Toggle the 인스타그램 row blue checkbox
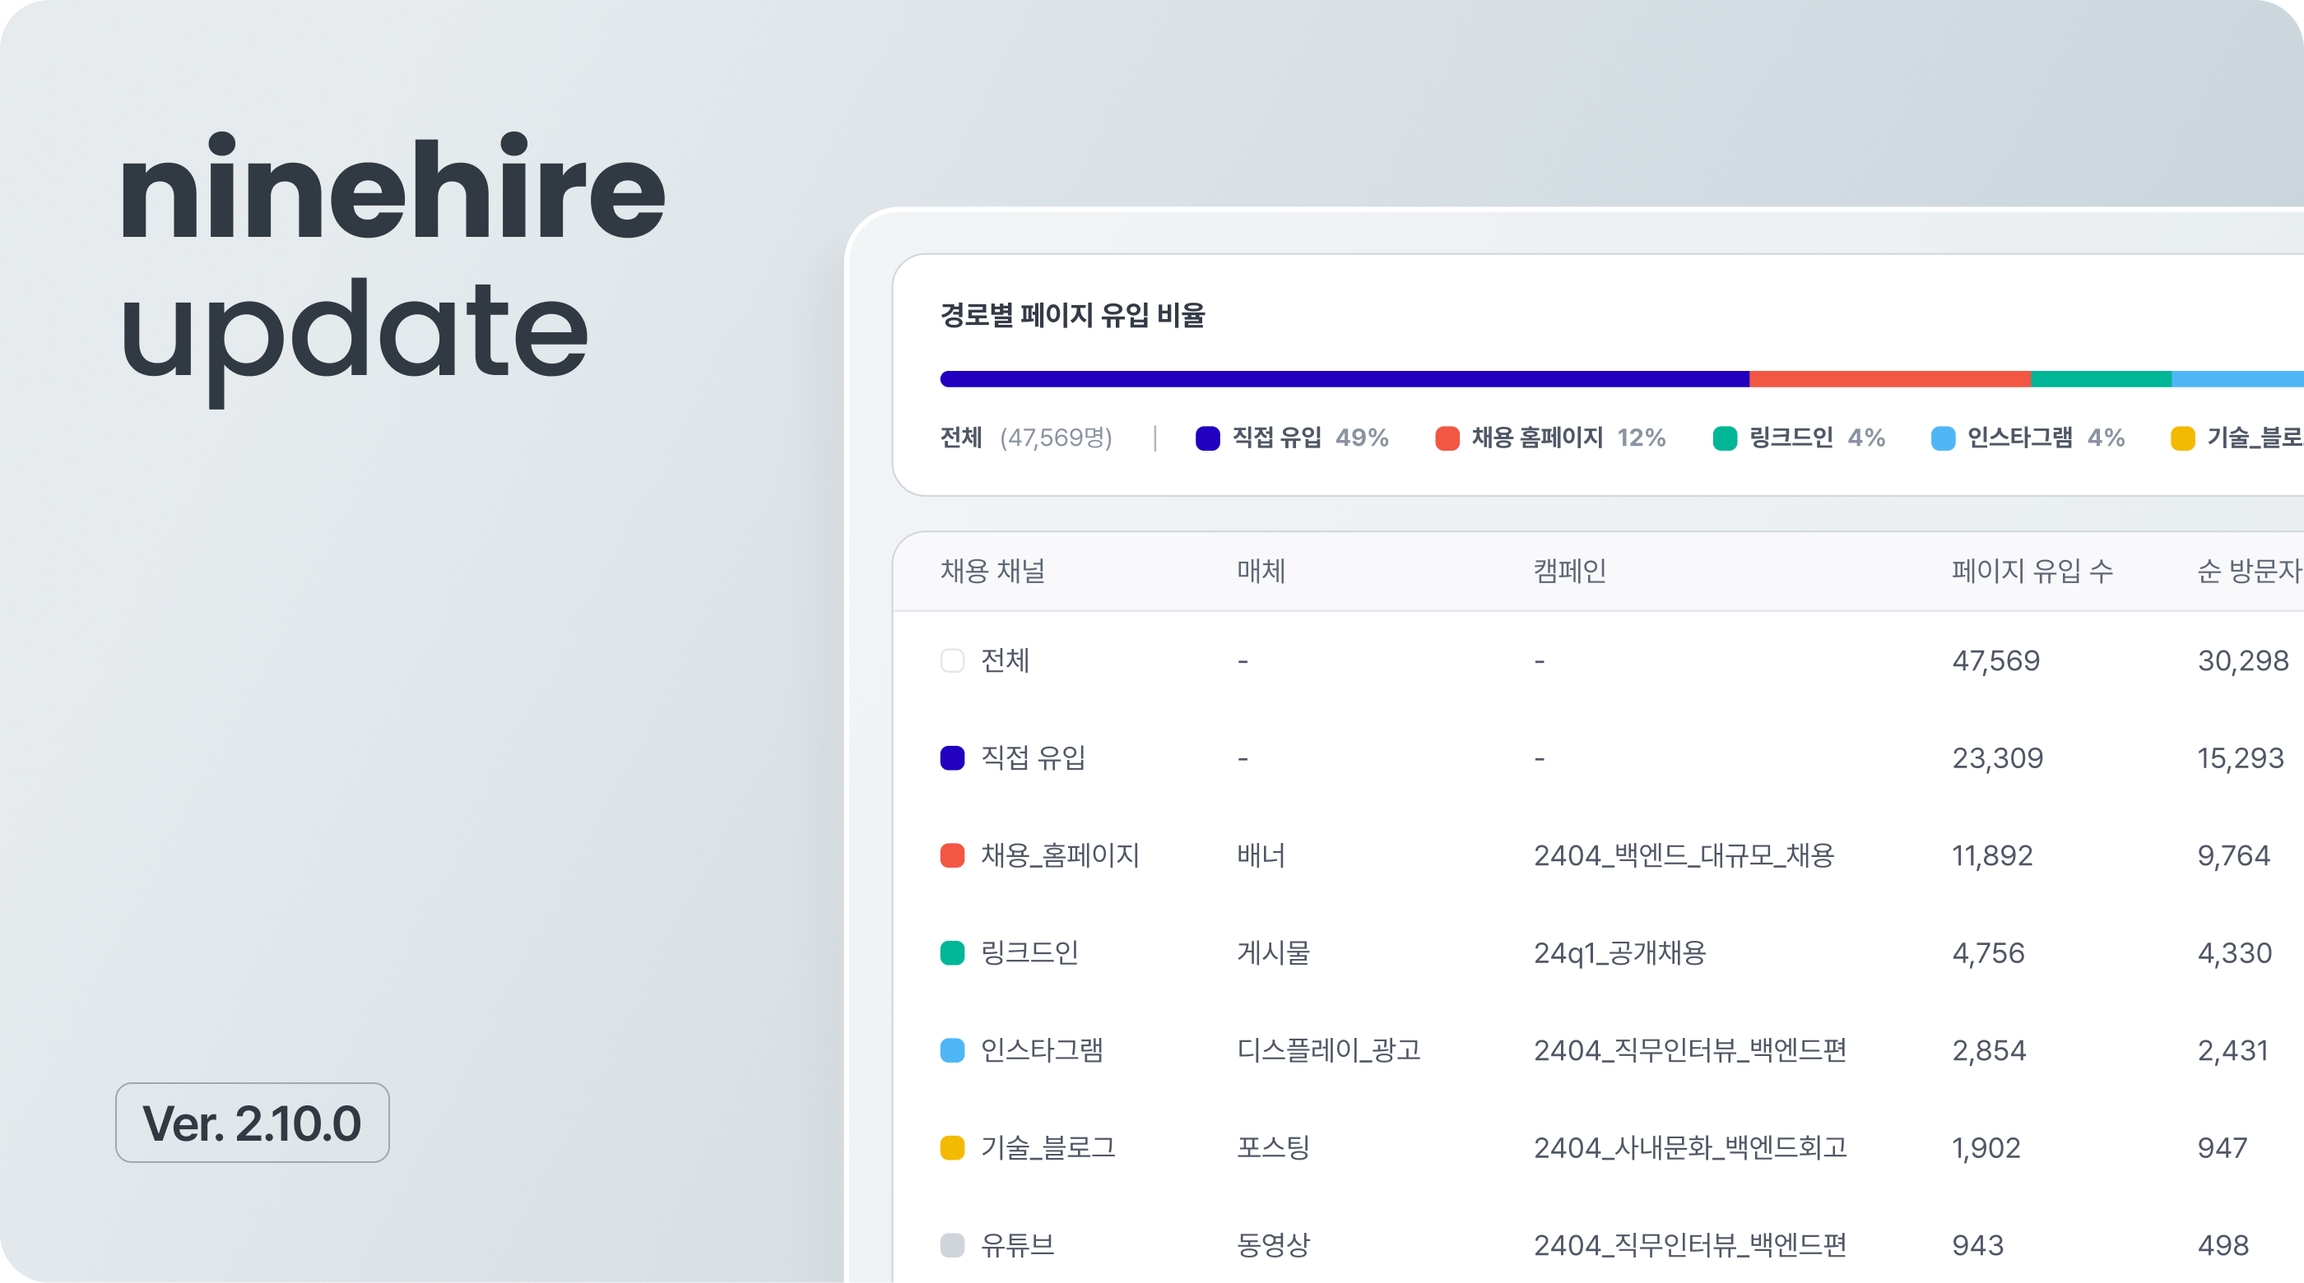 coord(952,1050)
